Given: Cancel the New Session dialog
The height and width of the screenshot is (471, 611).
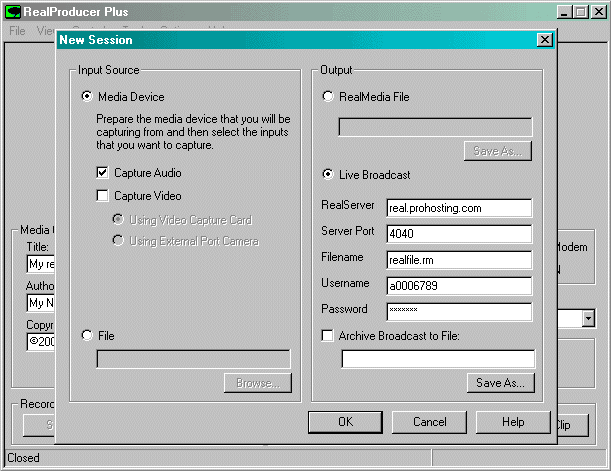Looking at the screenshot, I should pyautogui.click(x=429, y=422).
